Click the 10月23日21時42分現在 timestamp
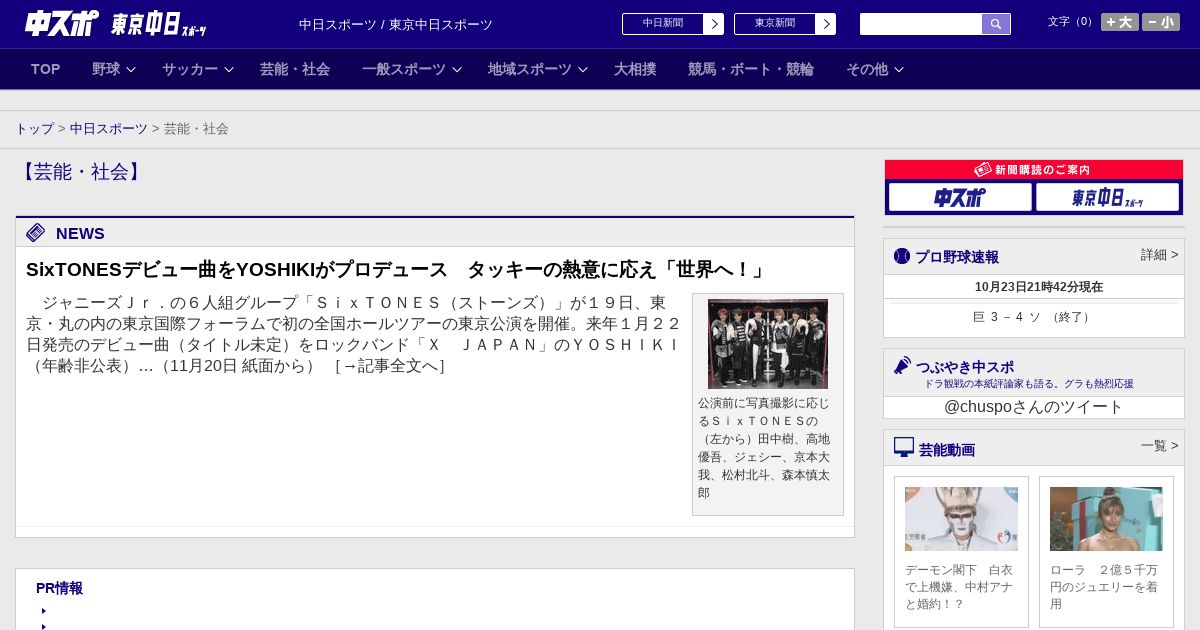Screen dimensions: 1200x630 [x=1039, y=287]
